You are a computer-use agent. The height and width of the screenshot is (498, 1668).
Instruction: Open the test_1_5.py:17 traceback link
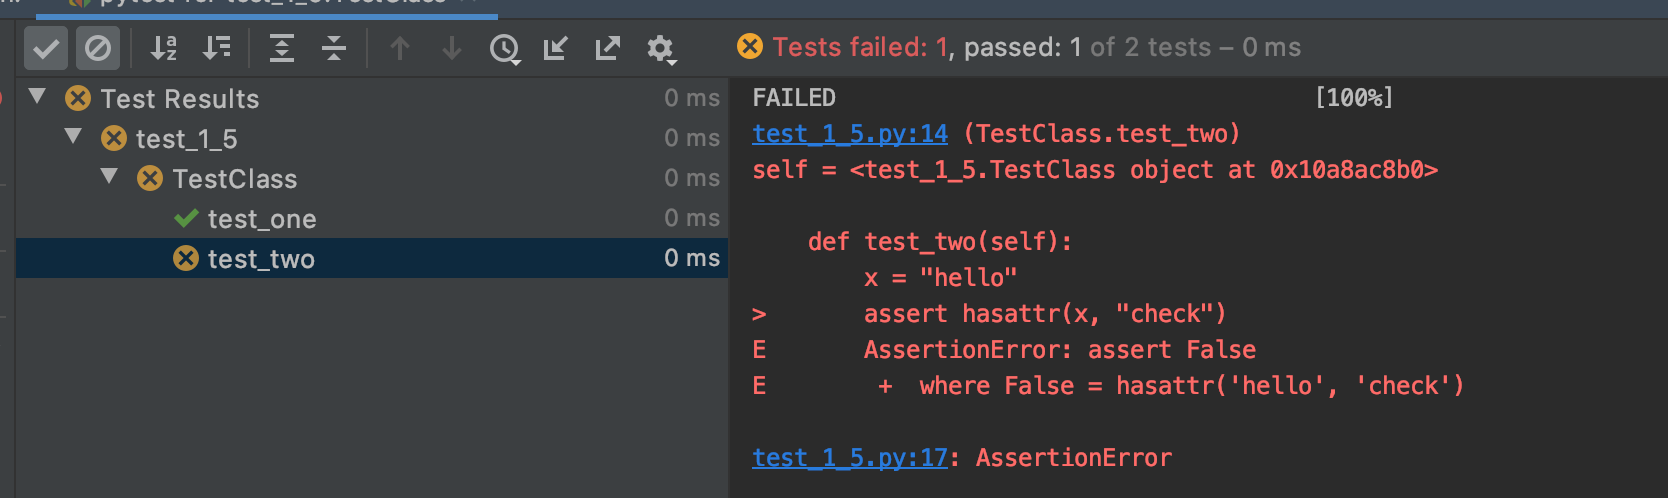pyautogui.click(x=850, y=458)
